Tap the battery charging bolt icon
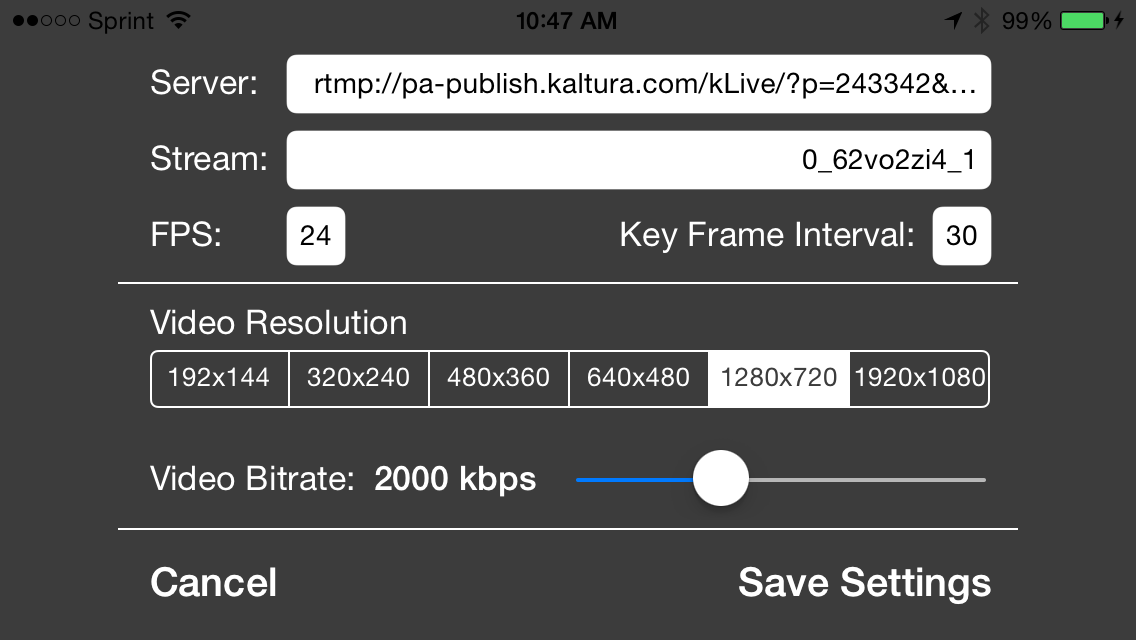The width and height of the screenshot is (1136, 640). tap(1119, 20)
